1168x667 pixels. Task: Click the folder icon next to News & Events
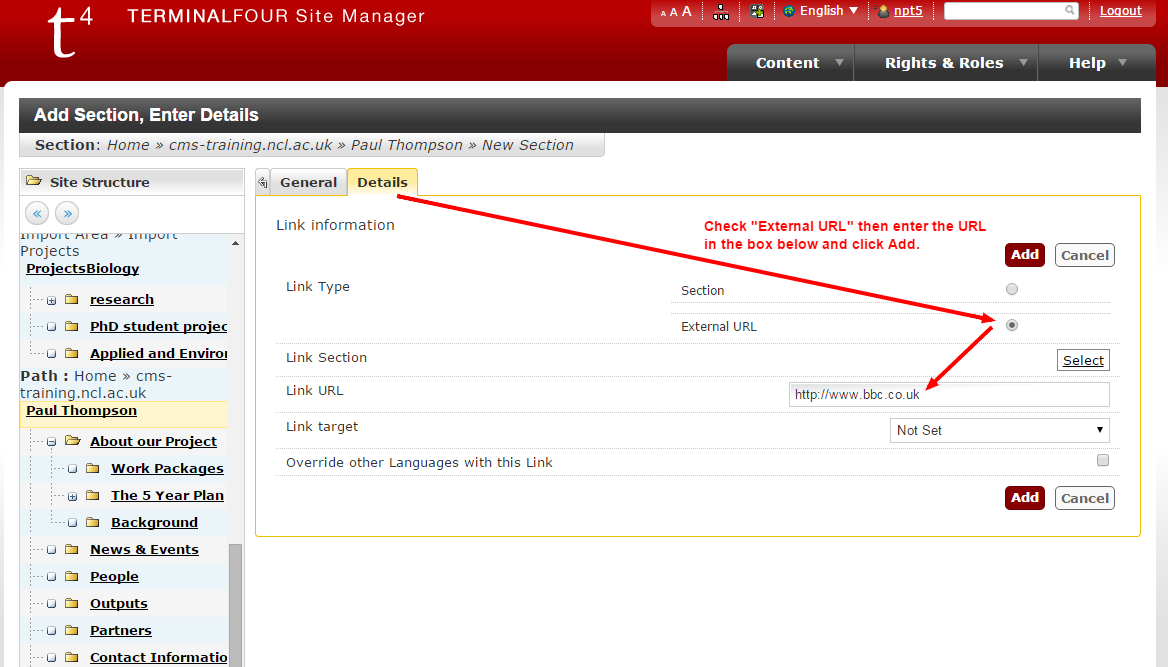coord(72,549)
